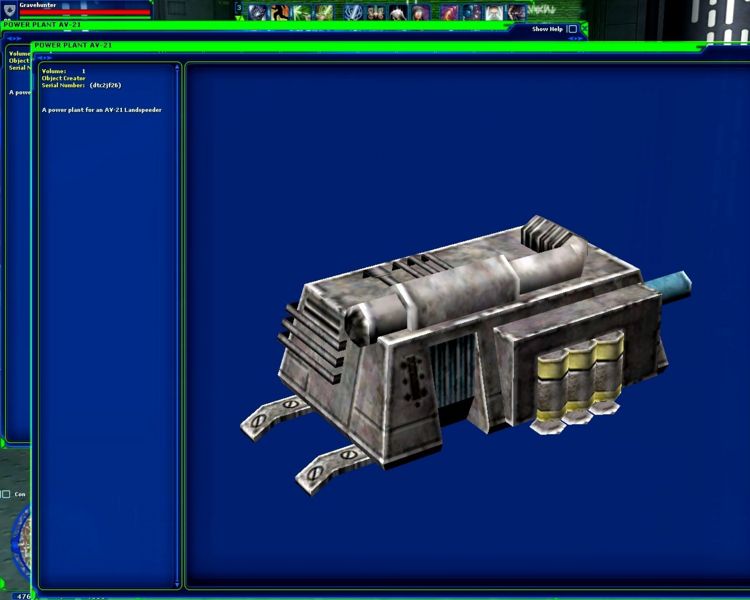This screenshot has height=600, width=750.
Task: Toggle the checkbox next to the Con label
Action: [6, 494]
